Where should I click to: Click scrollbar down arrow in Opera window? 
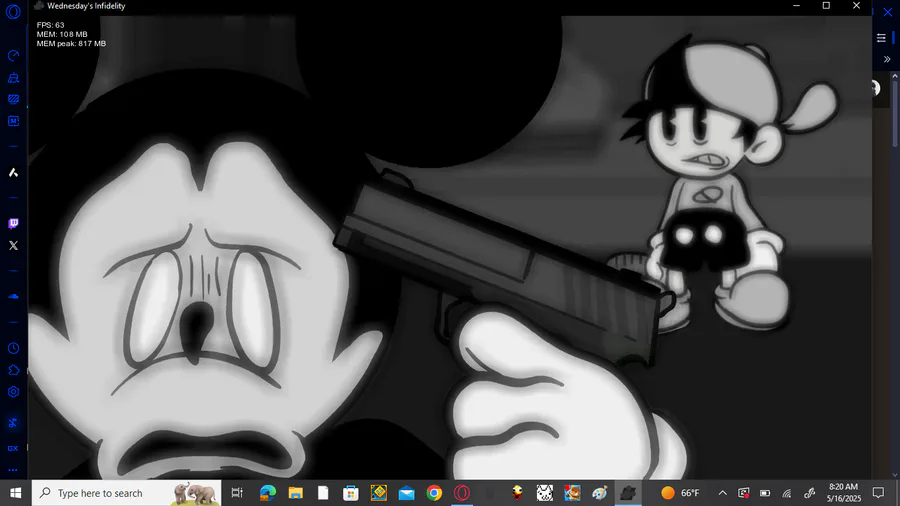[x=895, y=475]
